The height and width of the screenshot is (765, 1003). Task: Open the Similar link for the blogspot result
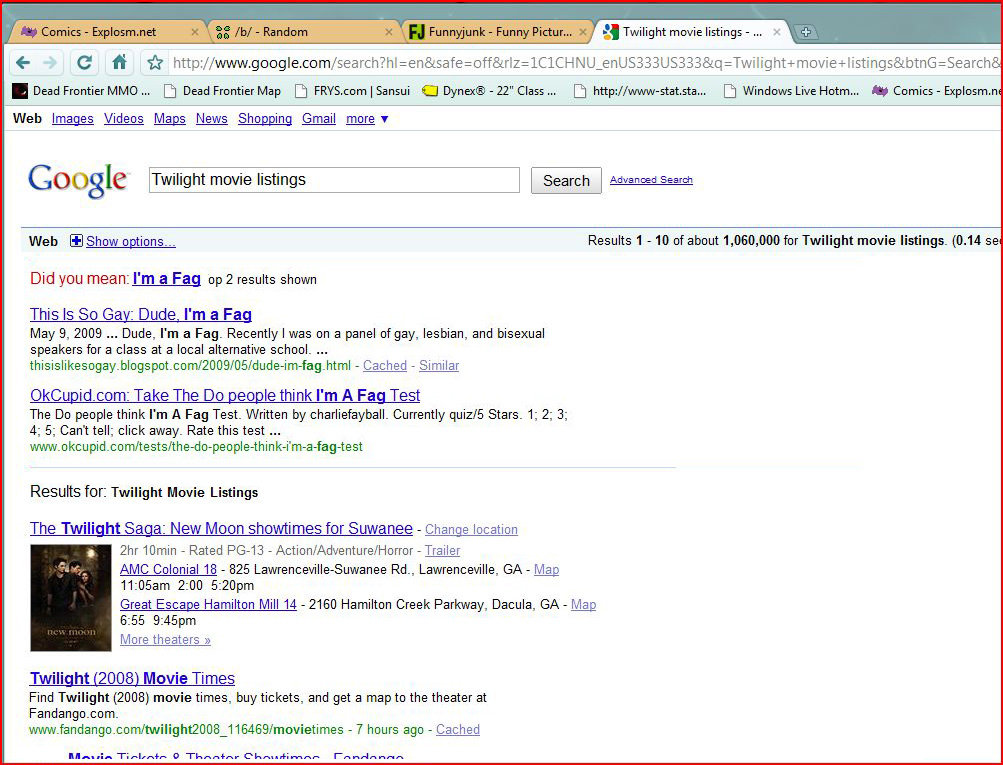click(x=439, y=365)
